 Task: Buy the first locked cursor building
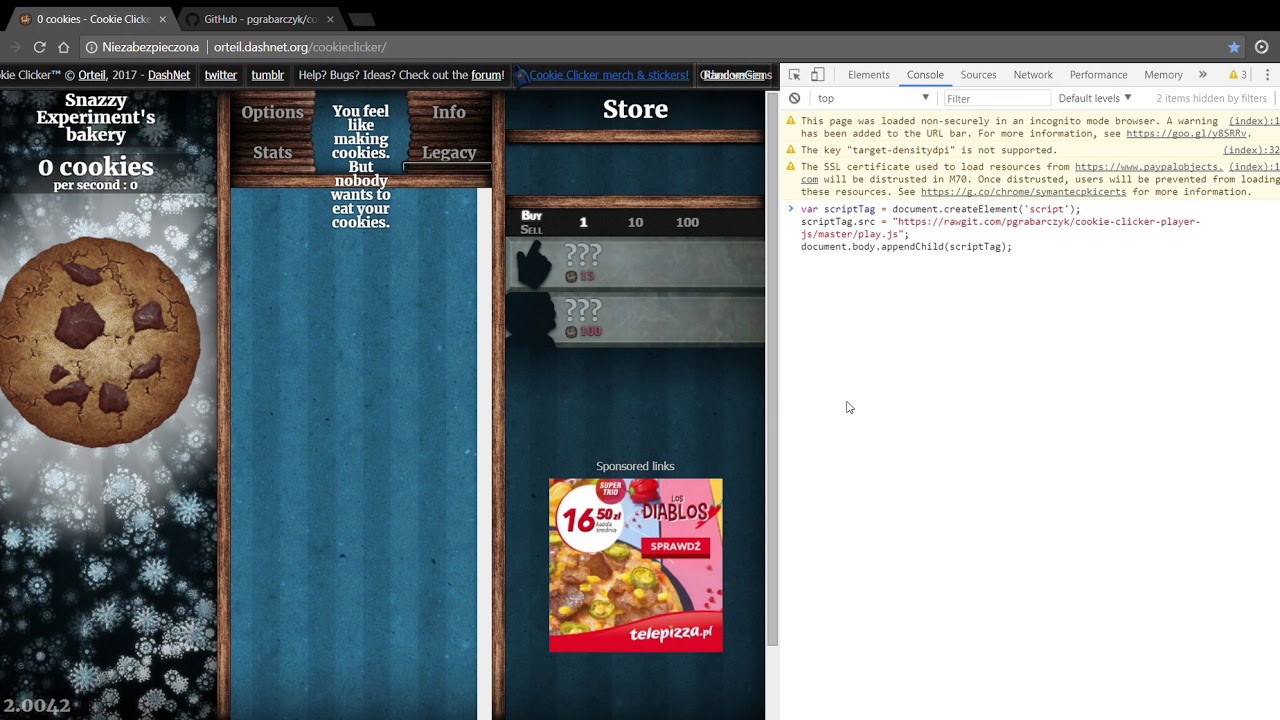(636, 265)
